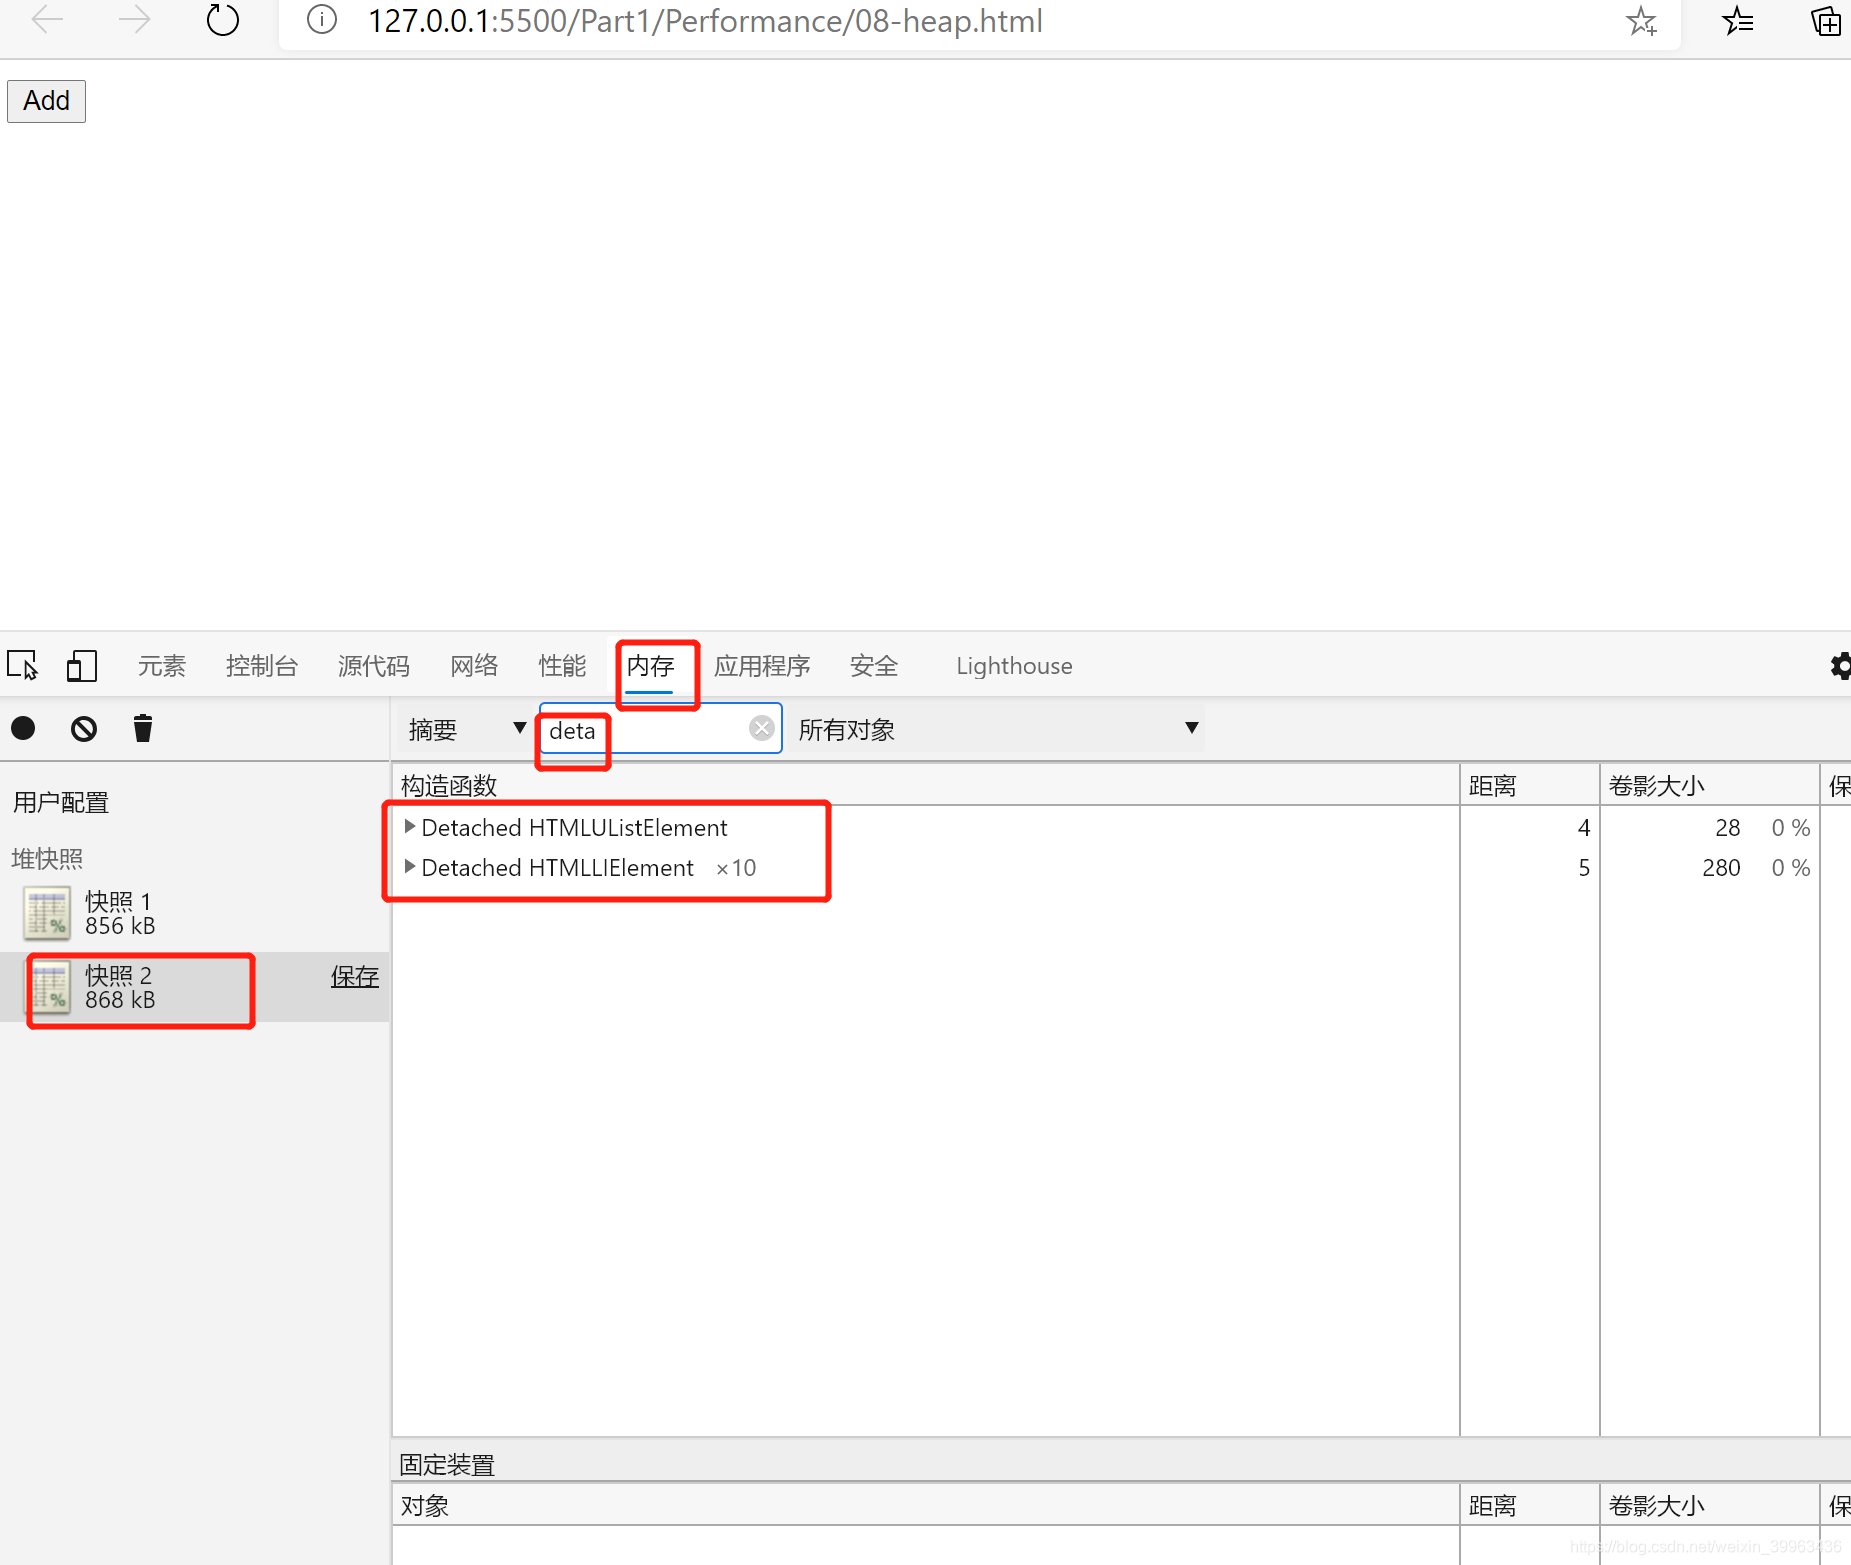
Task: Toggle device emulation icon
Action: tap(81, 665)
